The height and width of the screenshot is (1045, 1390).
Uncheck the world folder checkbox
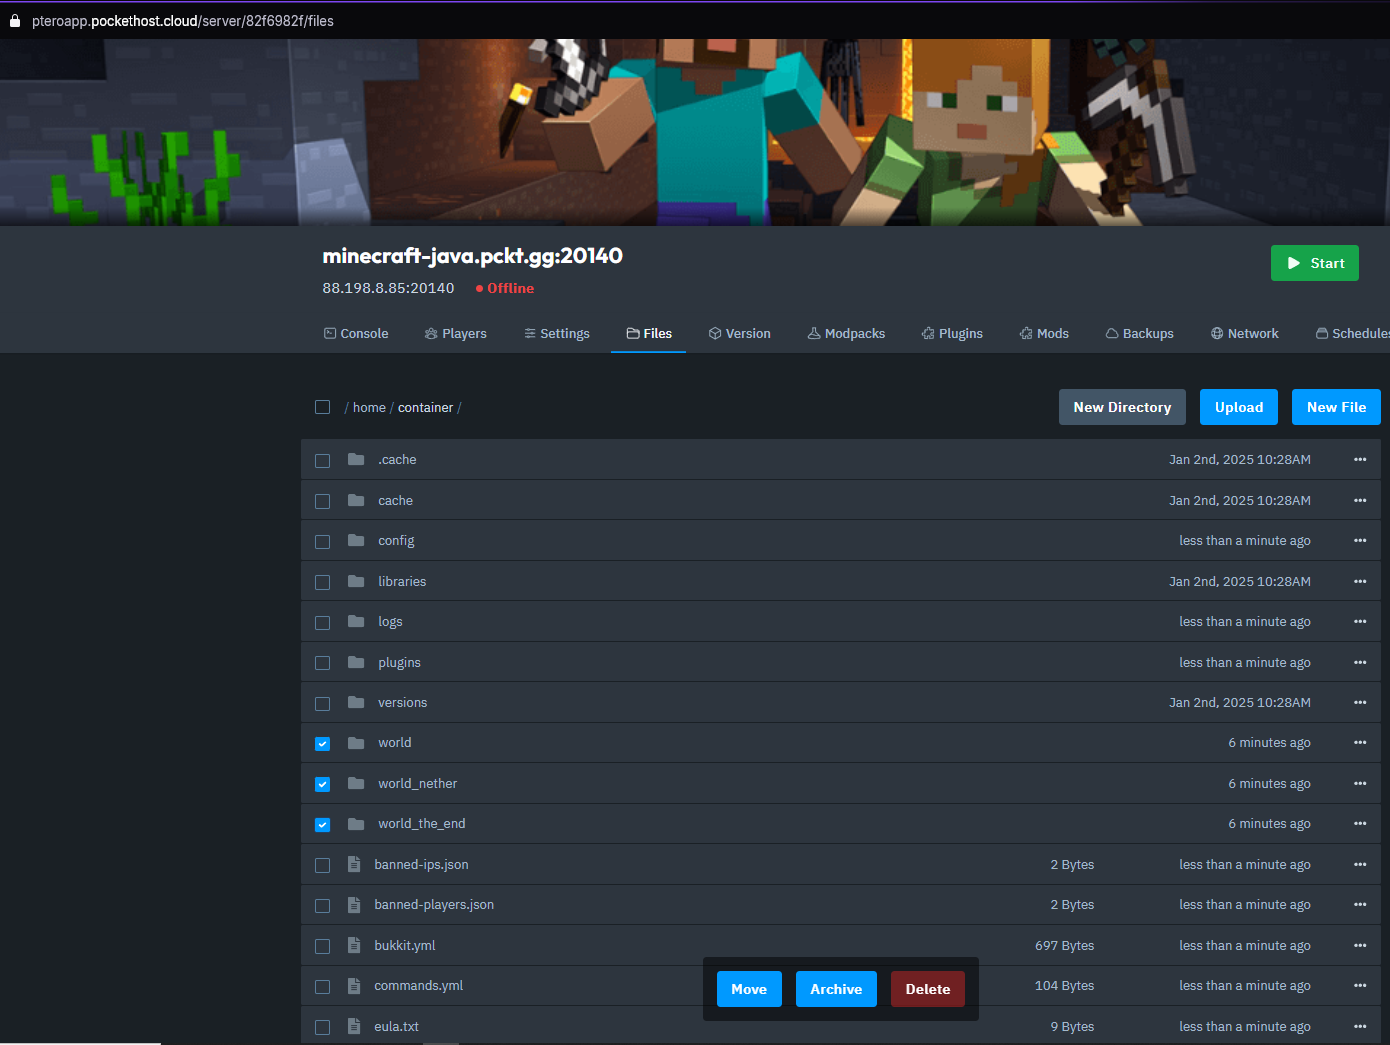coord(322,744)
